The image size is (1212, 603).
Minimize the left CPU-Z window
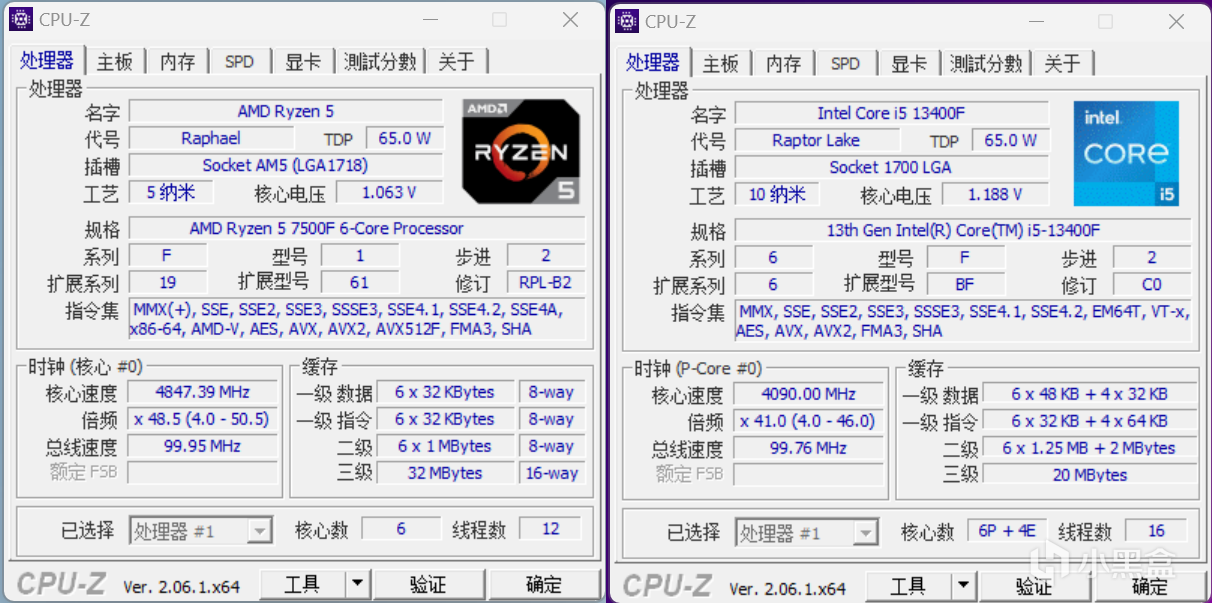tap(430, 20)
